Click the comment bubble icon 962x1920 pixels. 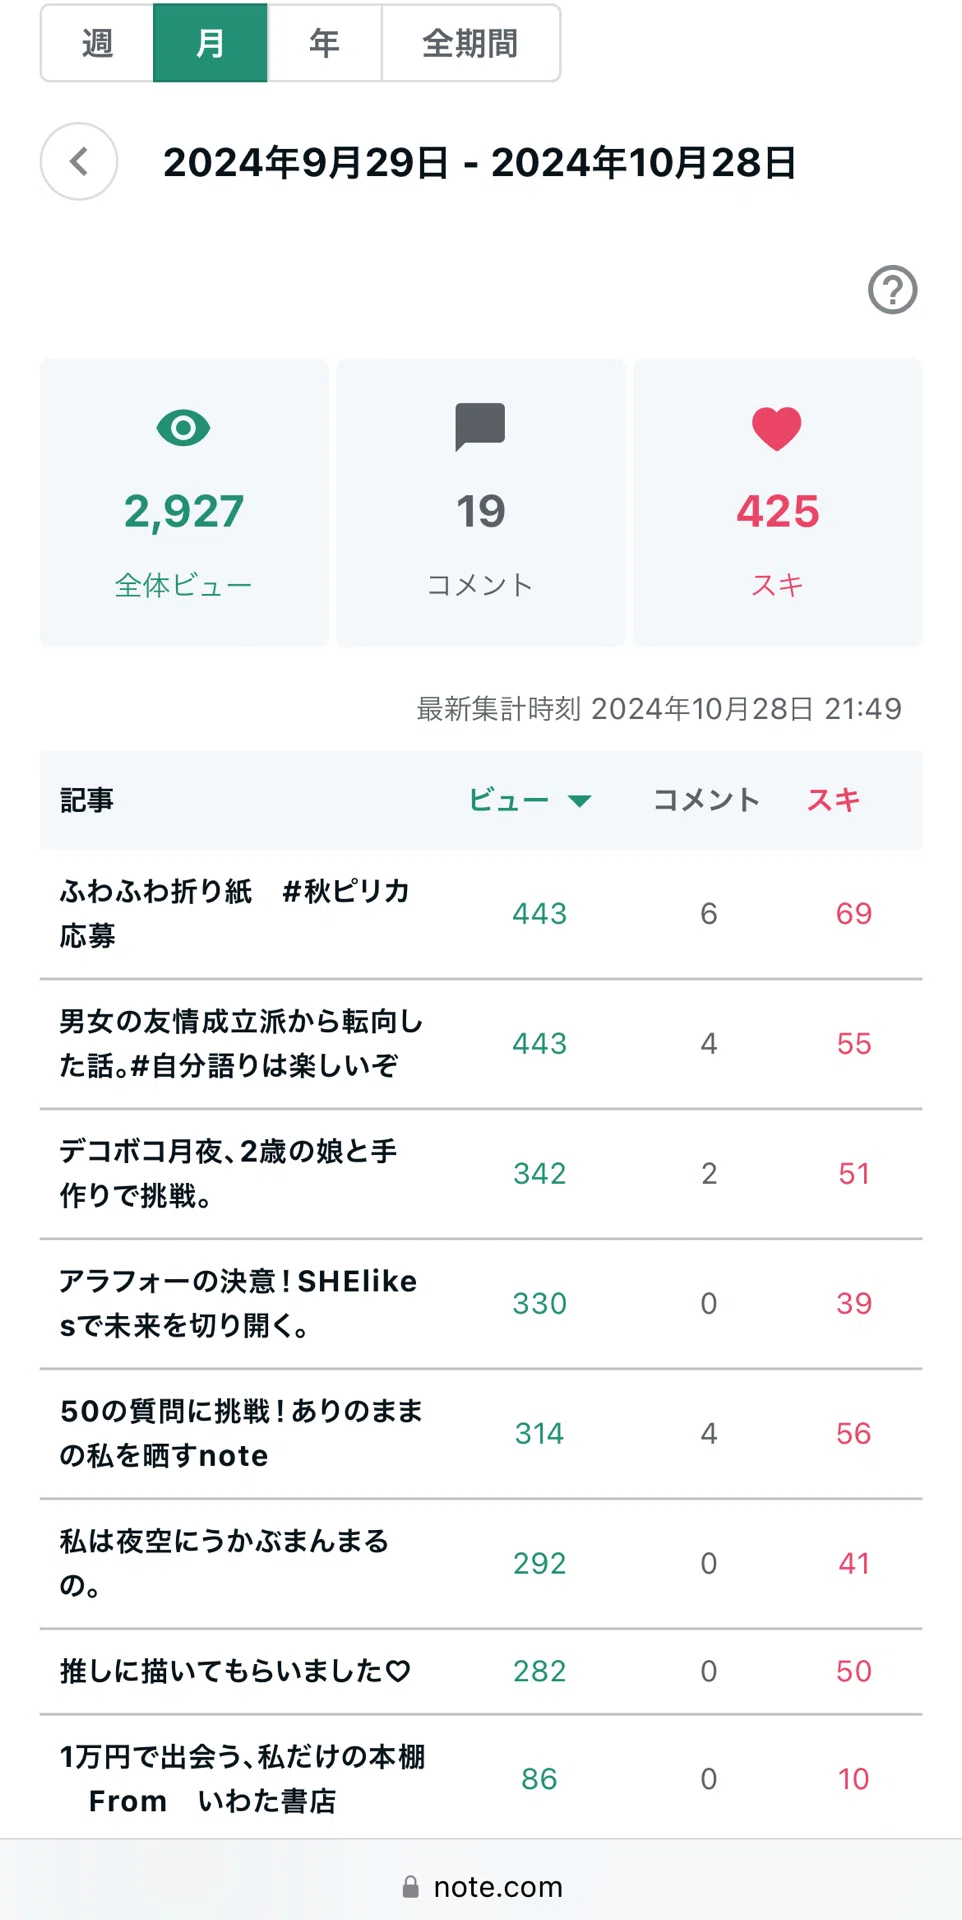[480, 427]
